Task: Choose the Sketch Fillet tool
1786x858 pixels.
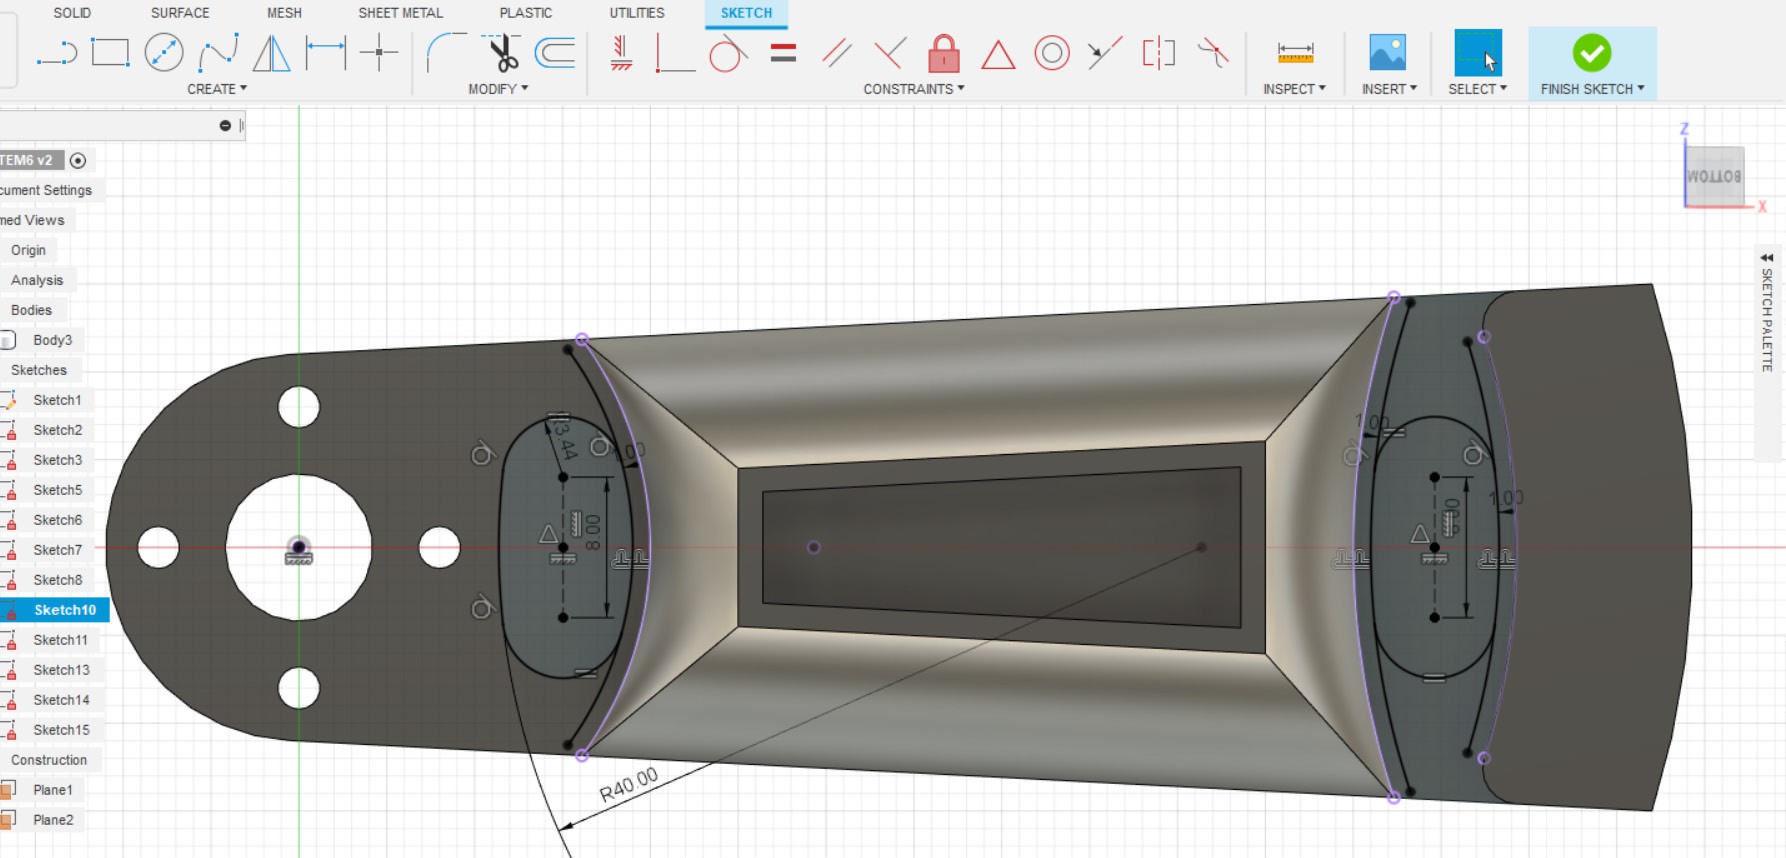Action: [445, 53]
